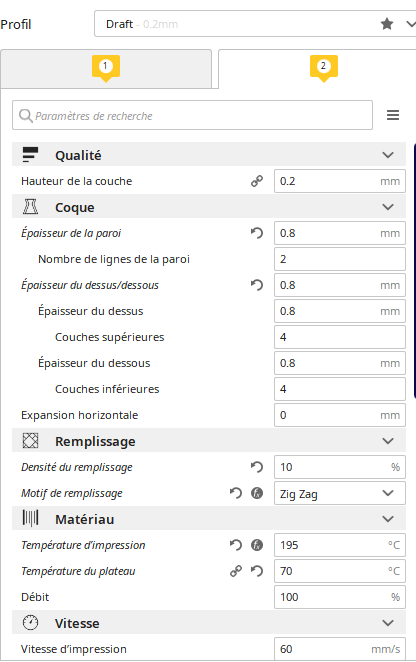Reset Température du plateau value
Viewport: 416px width, 662px height.
click(x=257, y=571)
